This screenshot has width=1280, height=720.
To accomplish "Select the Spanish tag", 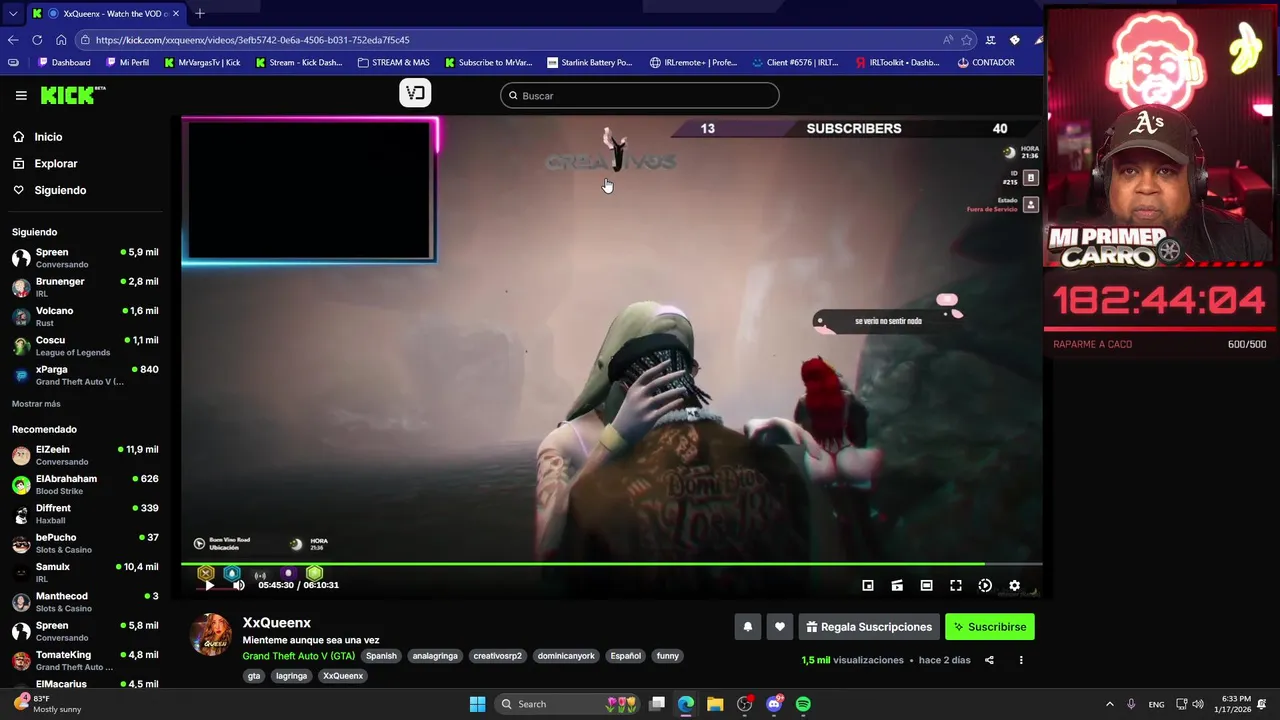I will [x=381, y=656].
